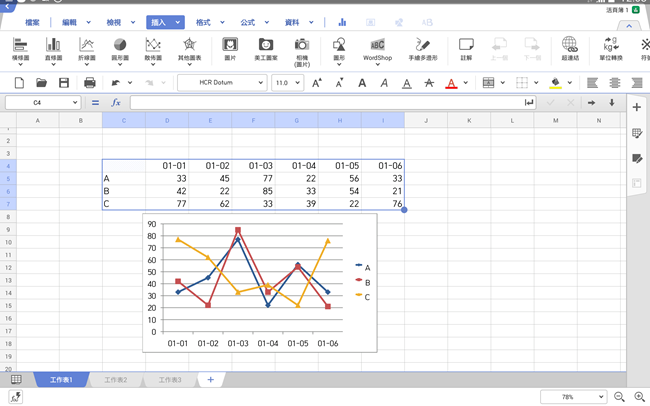650x406 pixels.
Task: Open the 檔案 menu
Action: pos(32,22)
